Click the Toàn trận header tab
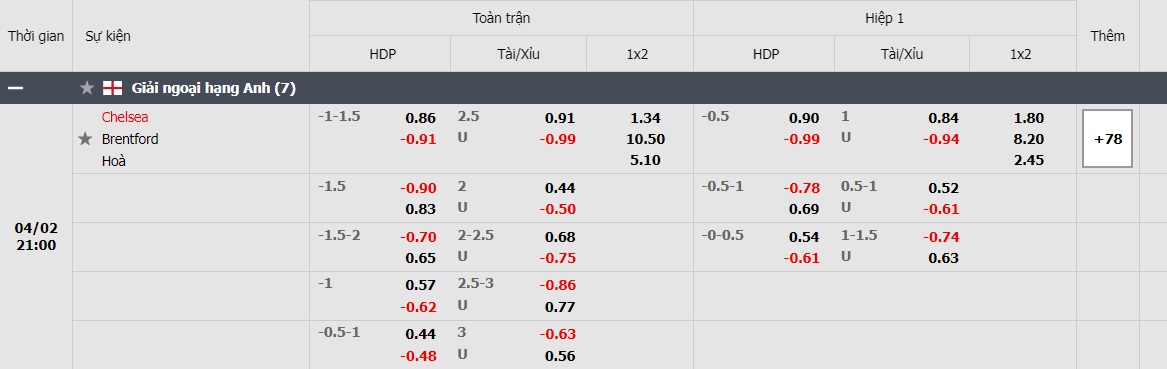The image size is (1167, 369). pyautogui.click(x=501, y=18)
